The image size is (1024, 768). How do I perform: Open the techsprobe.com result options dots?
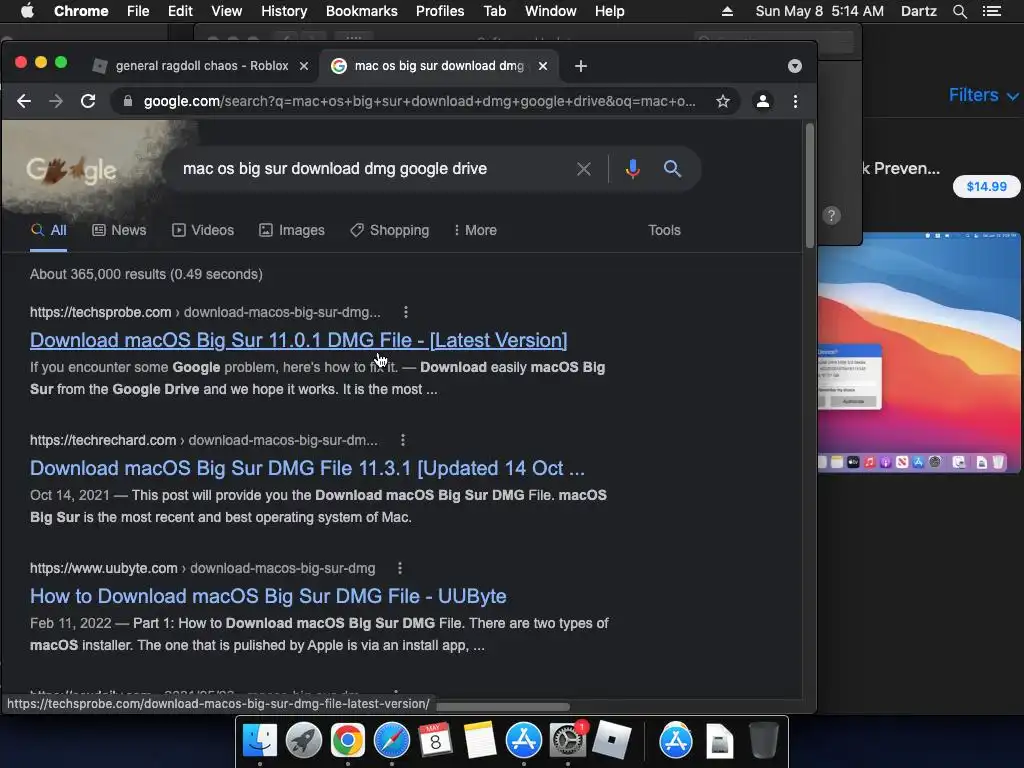point(406,312)
